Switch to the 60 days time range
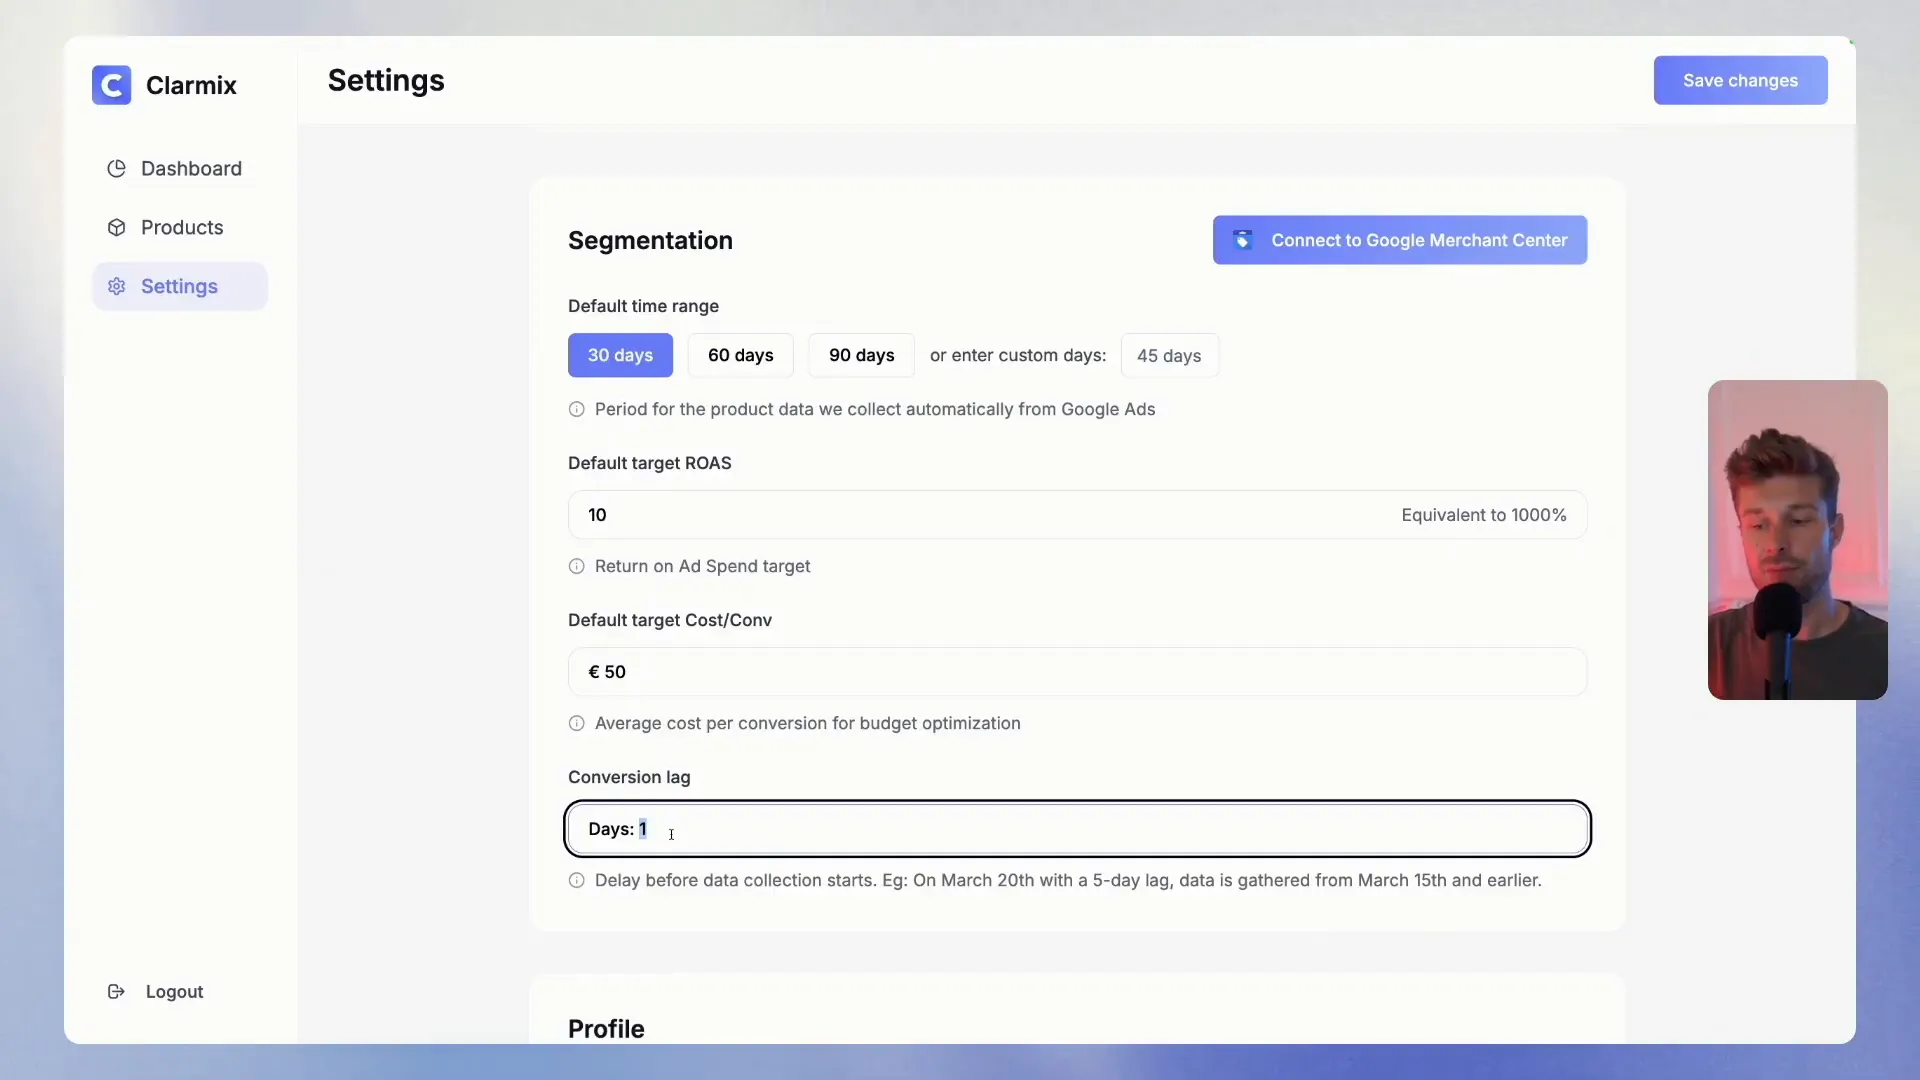The image size is (1920, 1080). (740, 355)
